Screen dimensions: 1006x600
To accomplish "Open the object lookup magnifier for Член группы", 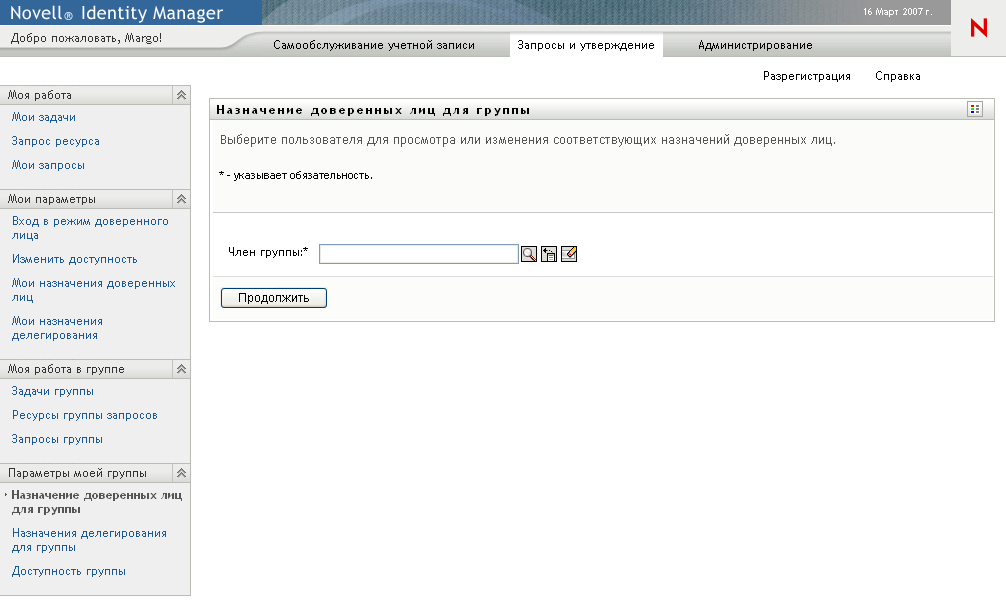I will pos(528,253).
